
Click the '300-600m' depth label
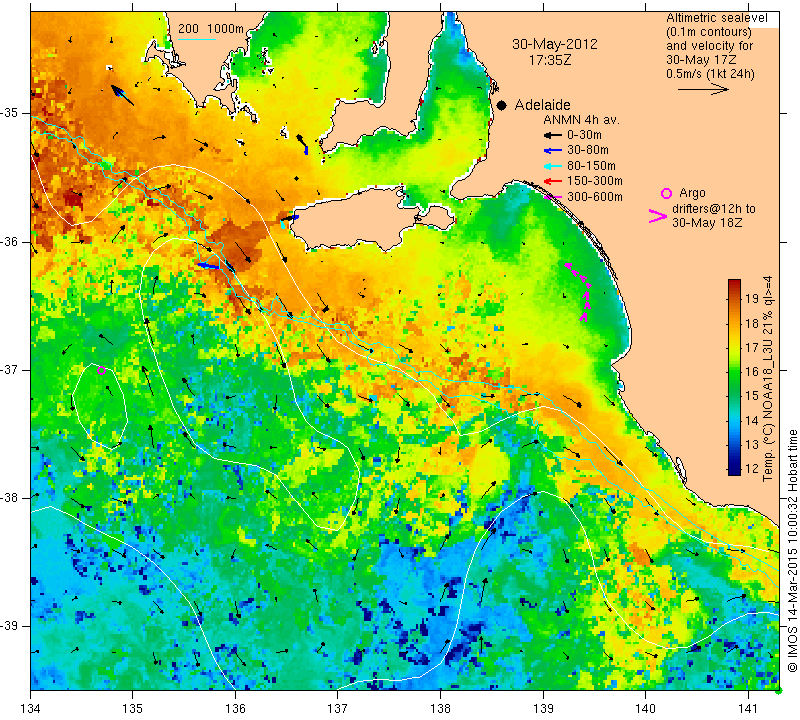(595, 197)
